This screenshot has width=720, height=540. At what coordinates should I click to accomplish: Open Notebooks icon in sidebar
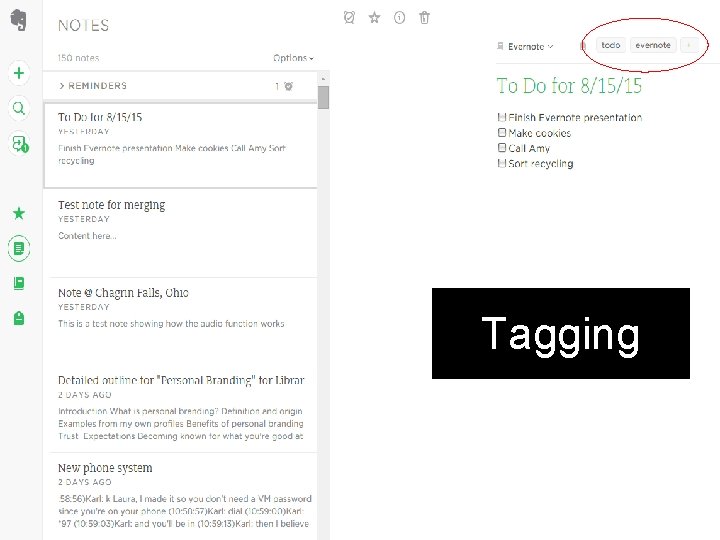[19, 283]
